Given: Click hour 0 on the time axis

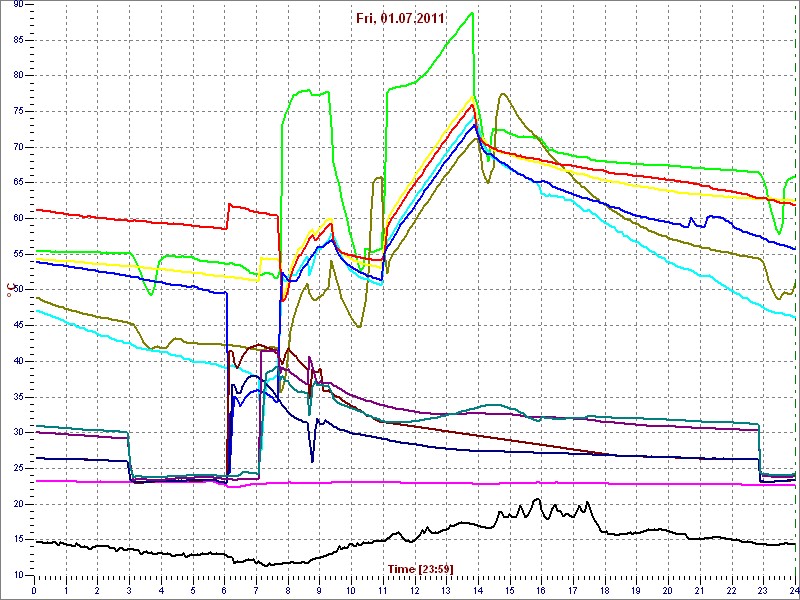Looking at the screenshot, I should pyautogui.click(x=34, y=591).
